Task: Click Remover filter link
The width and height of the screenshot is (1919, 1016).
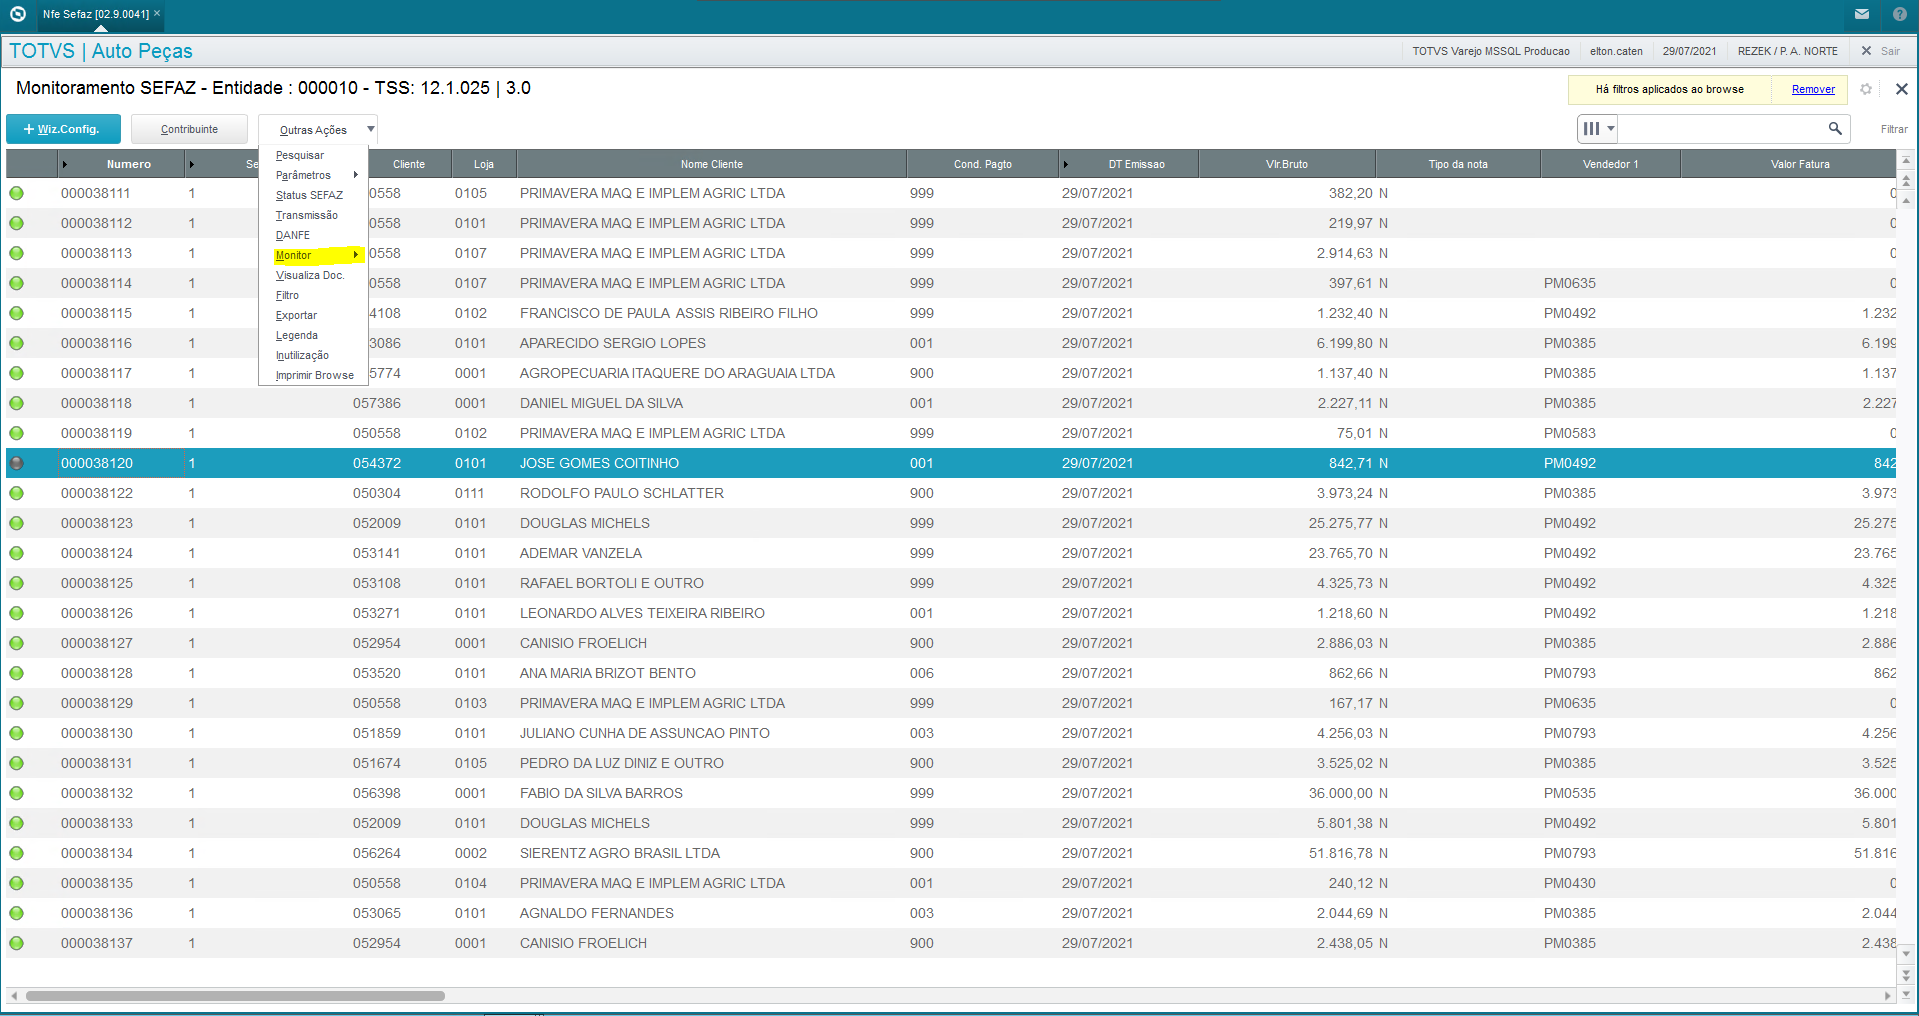Action: [x=1813, y=89]
